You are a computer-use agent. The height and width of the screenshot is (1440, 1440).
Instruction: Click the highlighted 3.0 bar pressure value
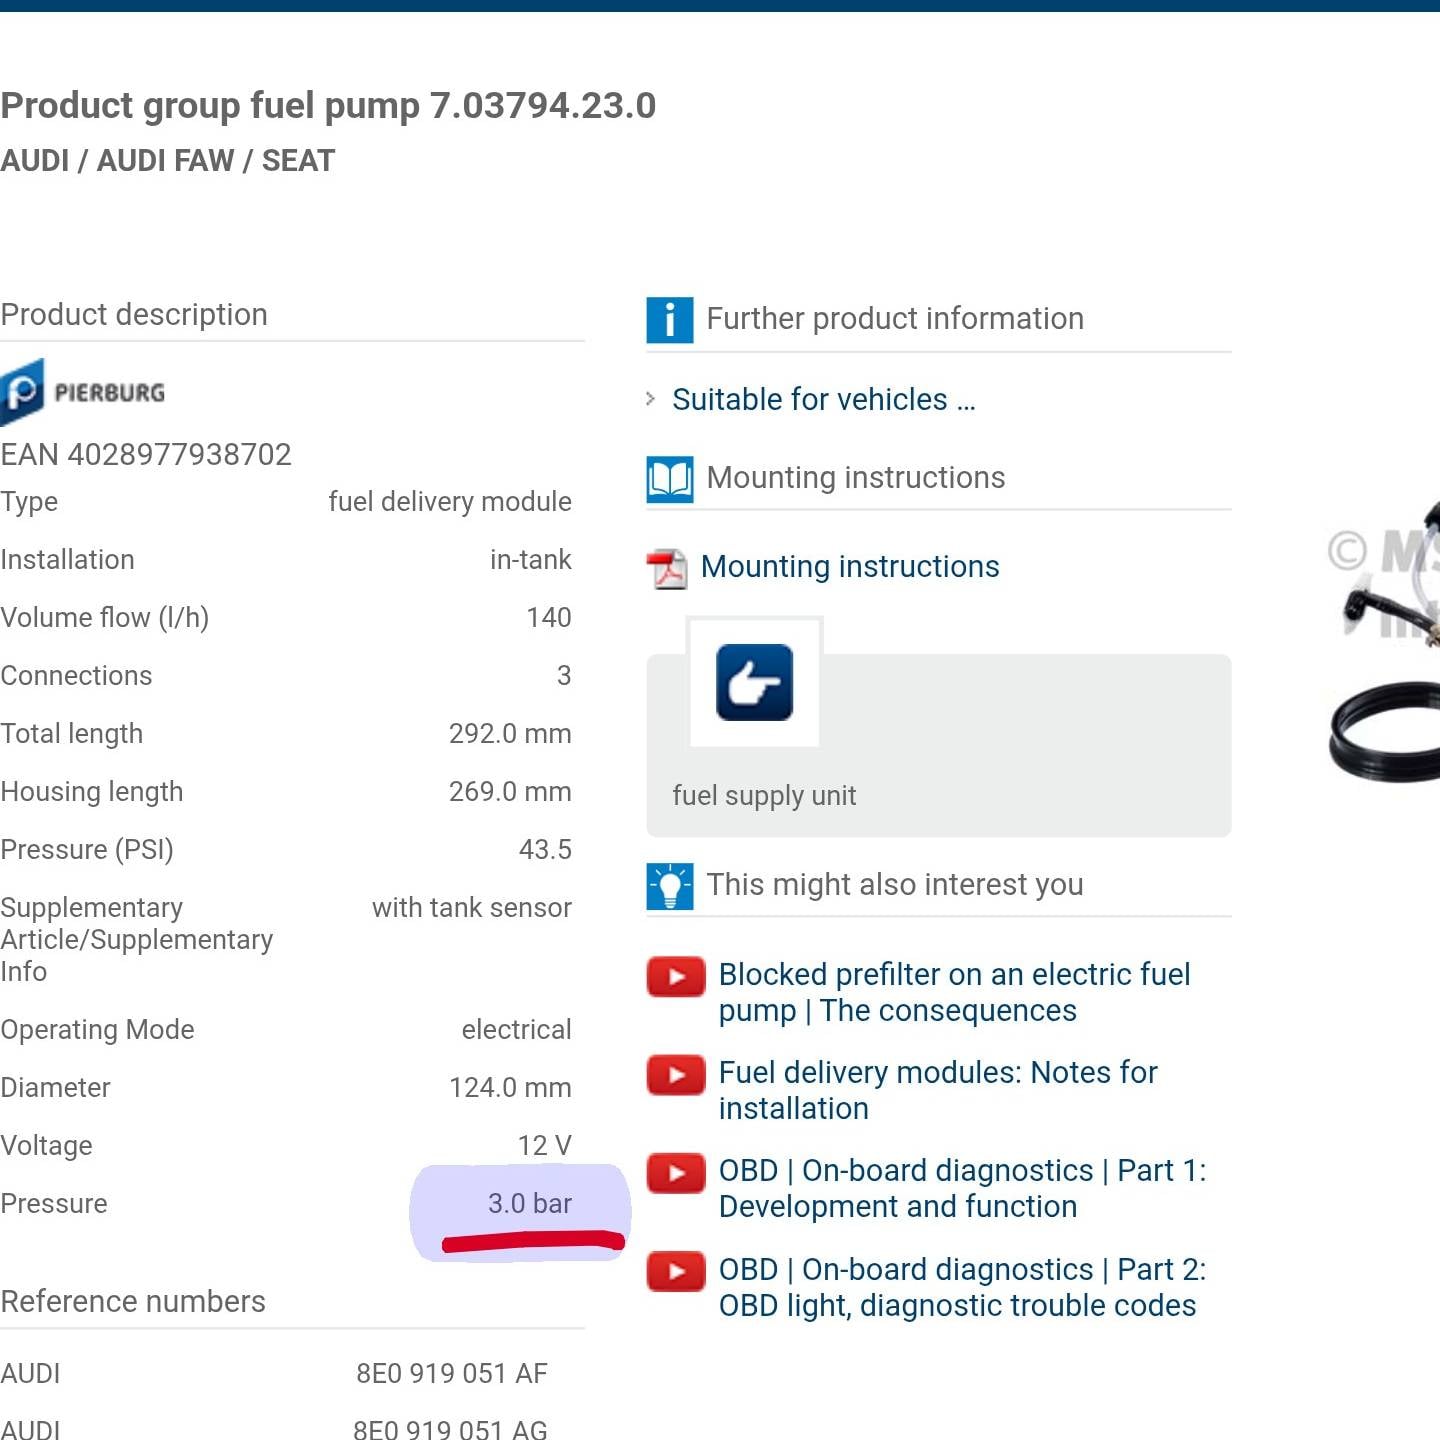point(529,1203)
